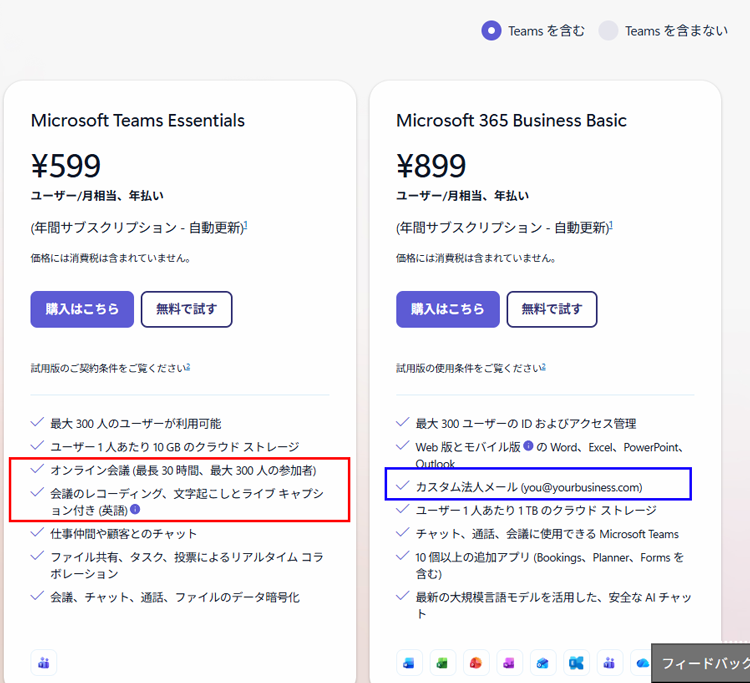The image size is (750, 683).
Task: Click ID およびアクセス管理 feature
Action: (x=526, y=424)
